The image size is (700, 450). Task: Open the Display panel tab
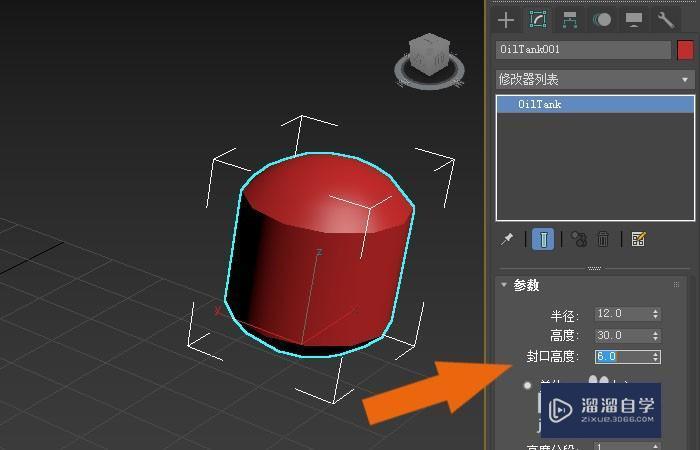pyautogui.click(x=634, y=20)
